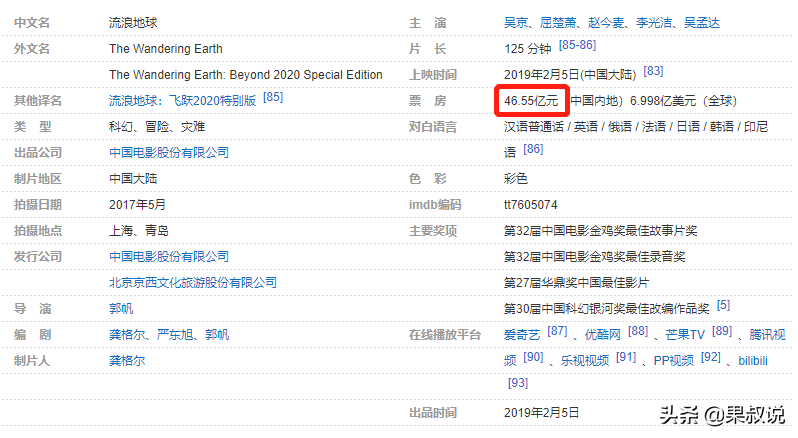Viewport: 798px width, 438px height.
Task: Click the 汉语普通话 dialogue language text
Action: tap(534, 127)
